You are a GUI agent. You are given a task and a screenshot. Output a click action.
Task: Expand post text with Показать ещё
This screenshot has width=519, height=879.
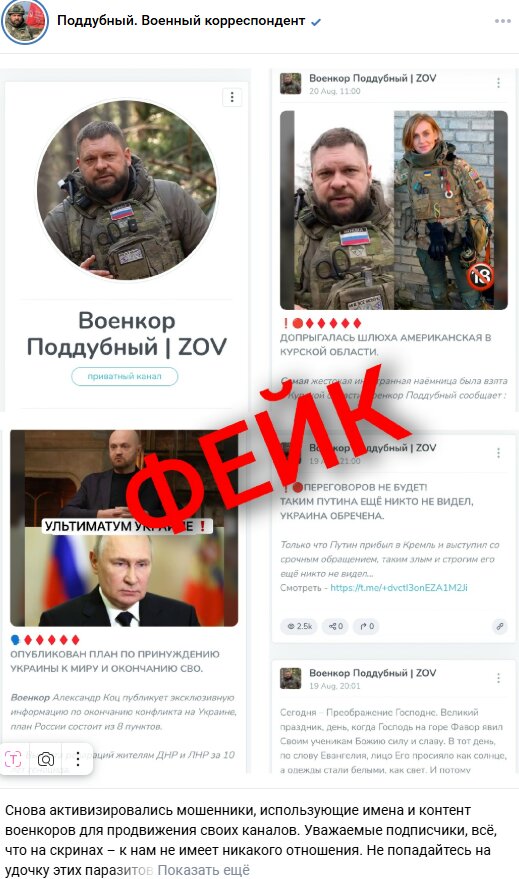tap(203, 870)
